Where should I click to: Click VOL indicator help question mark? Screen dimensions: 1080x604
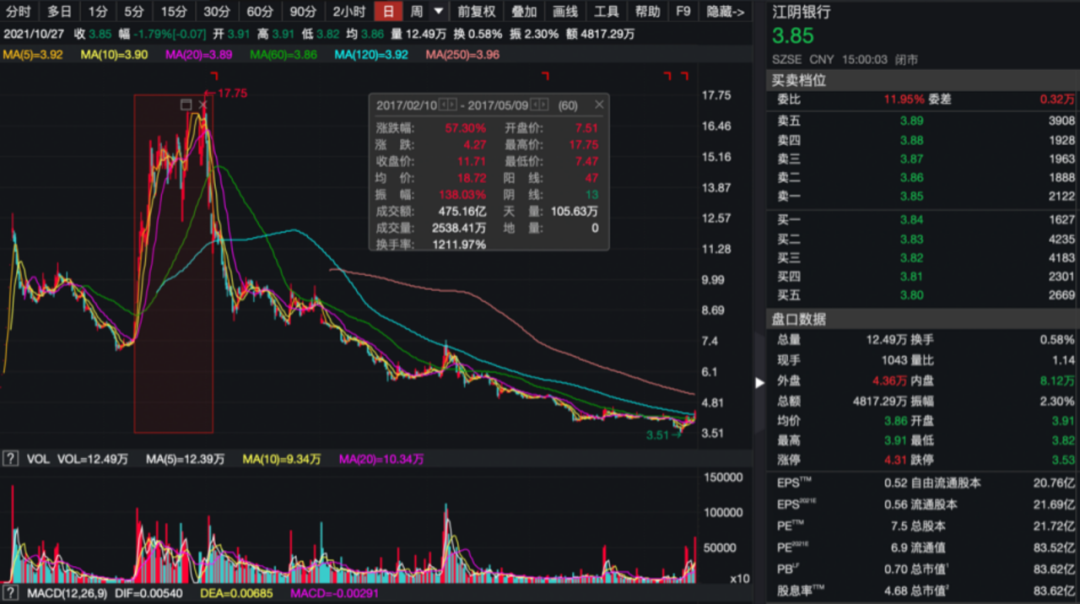pos(10,459)
